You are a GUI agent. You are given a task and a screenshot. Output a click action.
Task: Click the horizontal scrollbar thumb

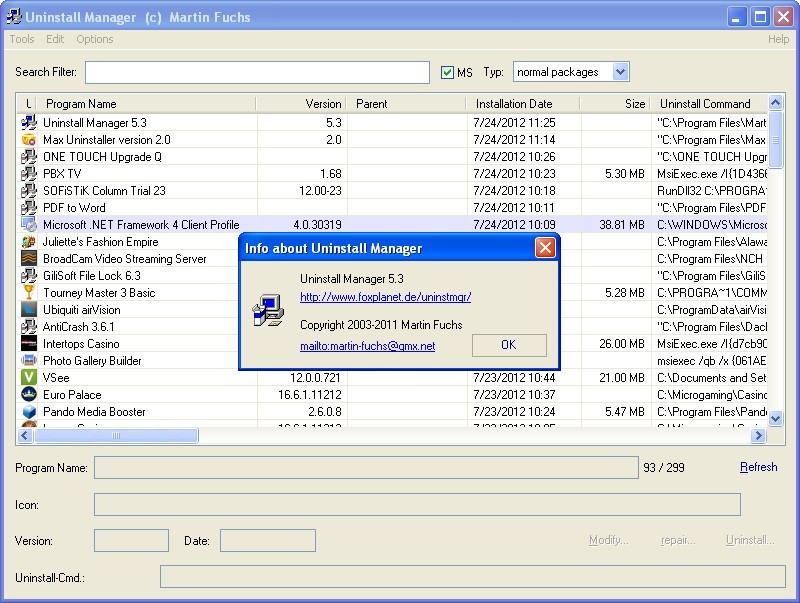pyautogui.click(x=116, y=436)
